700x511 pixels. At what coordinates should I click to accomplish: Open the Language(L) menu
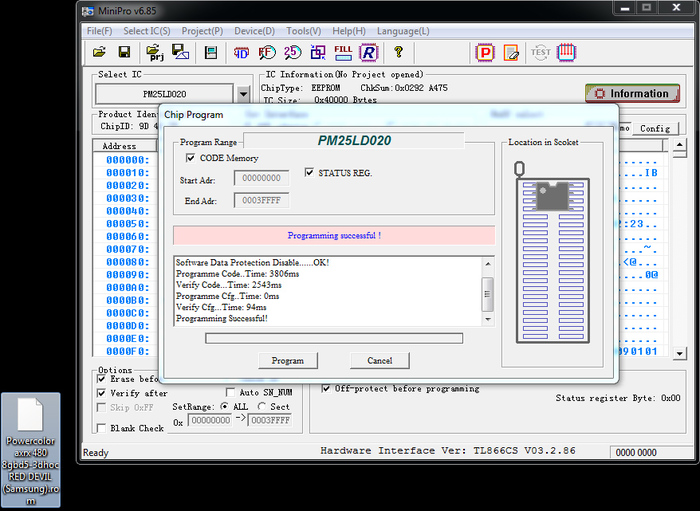403,31
